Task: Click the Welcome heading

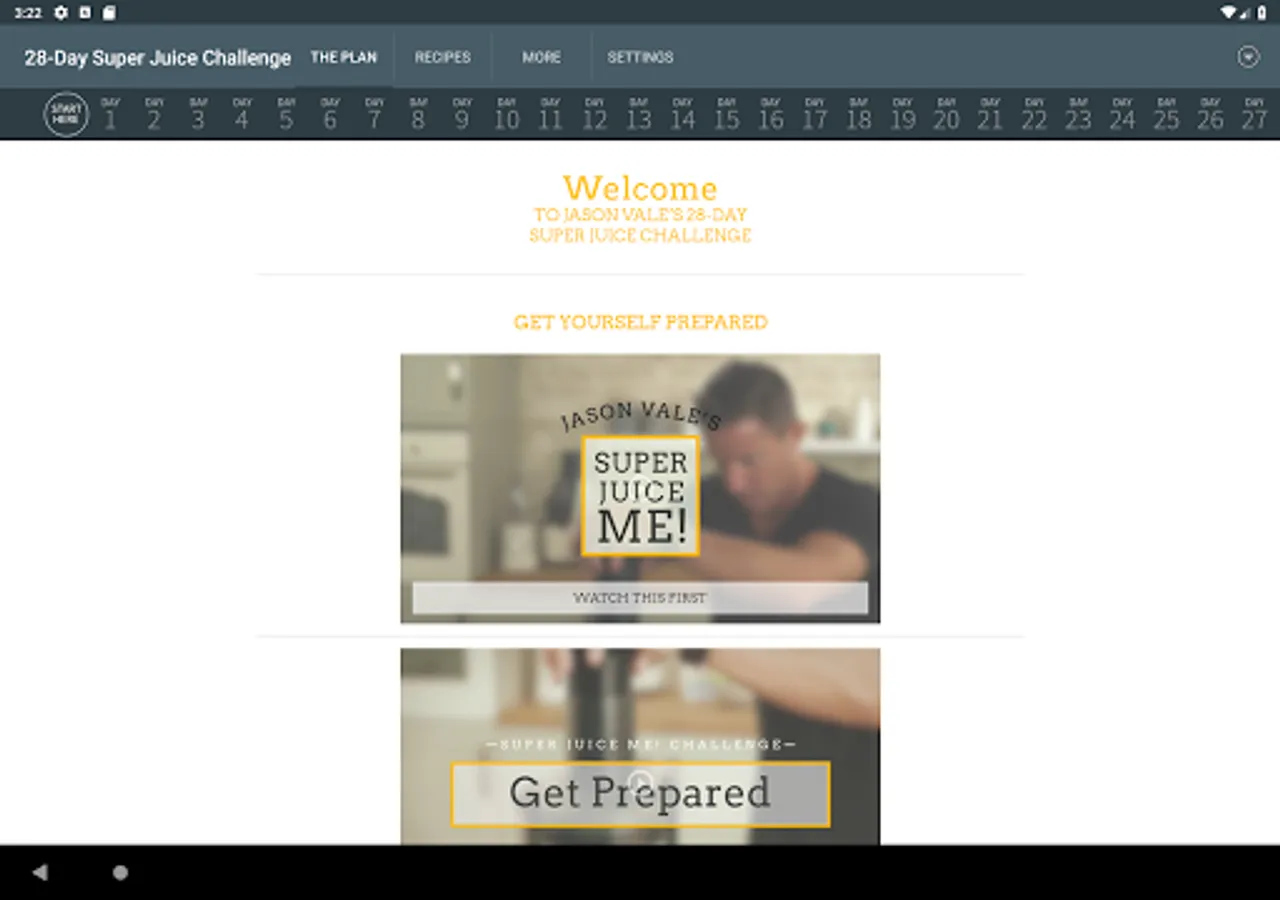Action: click(x=640, y=188)
